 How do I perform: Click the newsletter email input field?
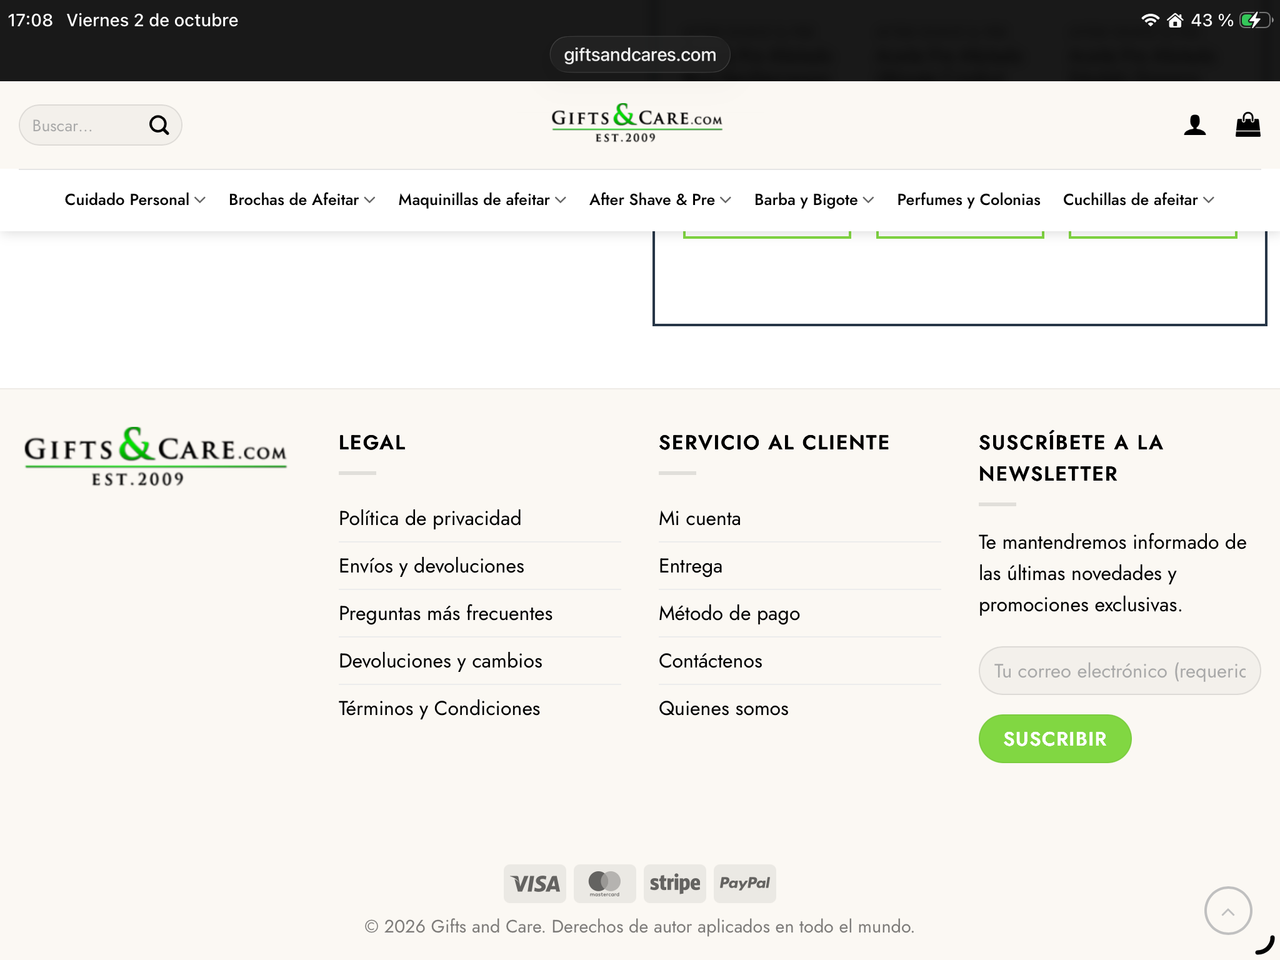coord(1120,671)
